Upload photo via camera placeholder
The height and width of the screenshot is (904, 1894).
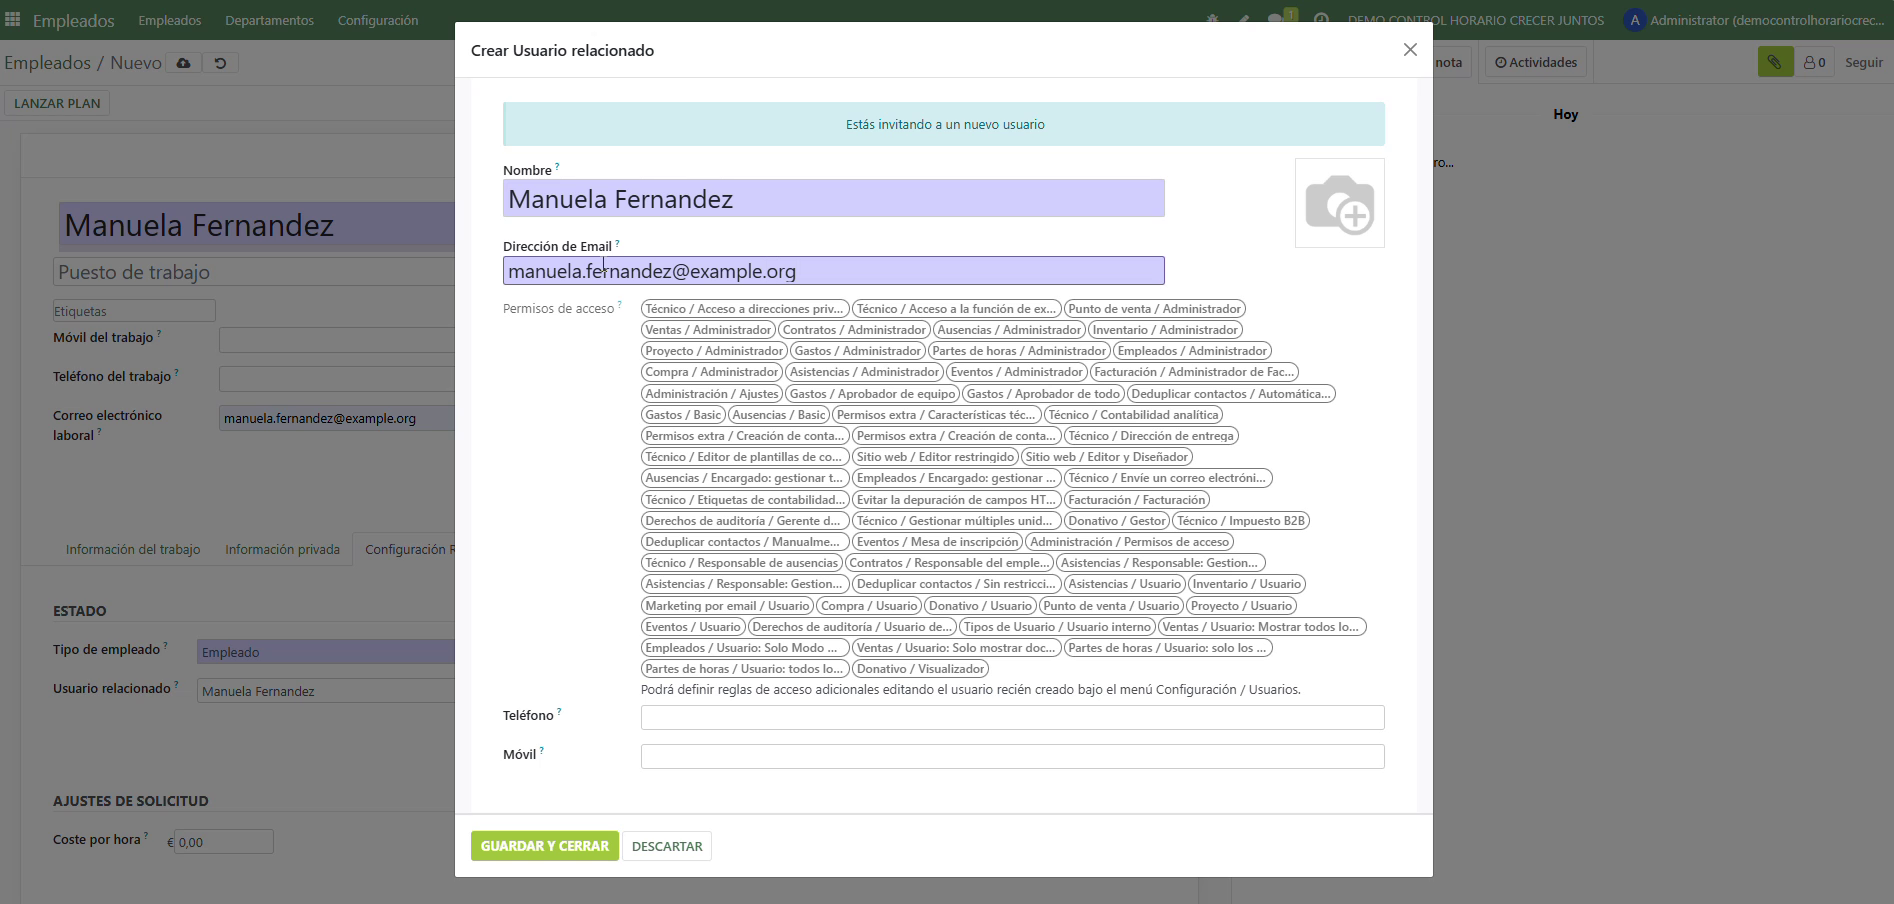pyautogui.click(x=1339, y=203)
